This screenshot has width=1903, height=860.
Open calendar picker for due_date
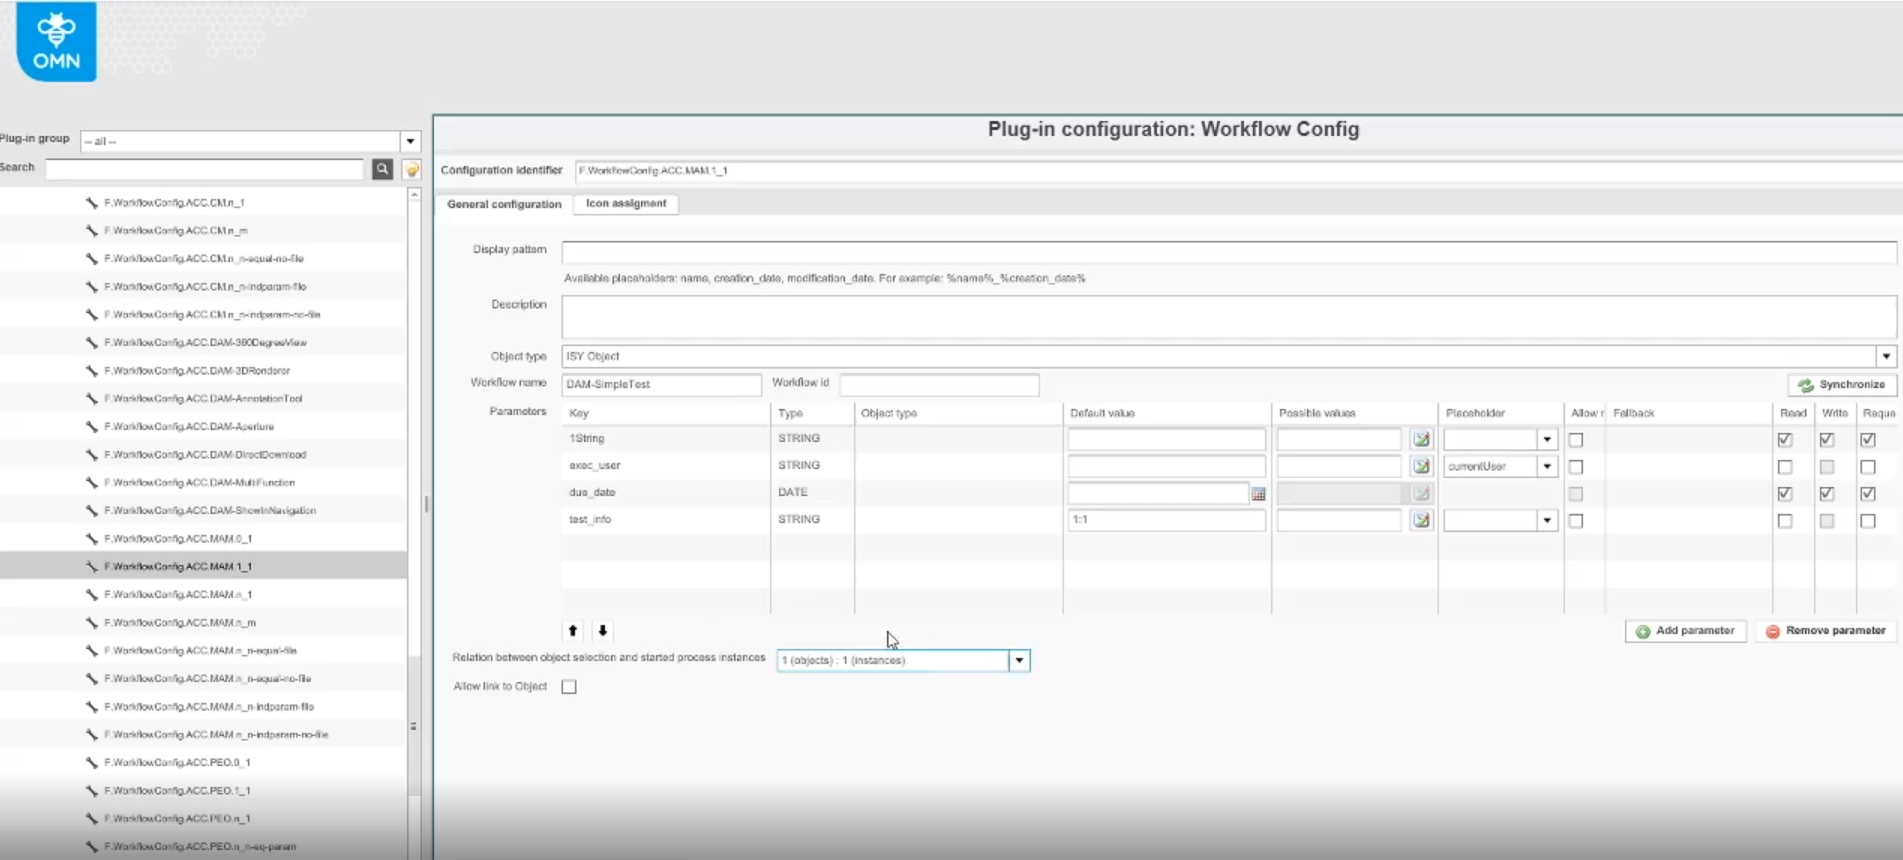pos(1258,494)
